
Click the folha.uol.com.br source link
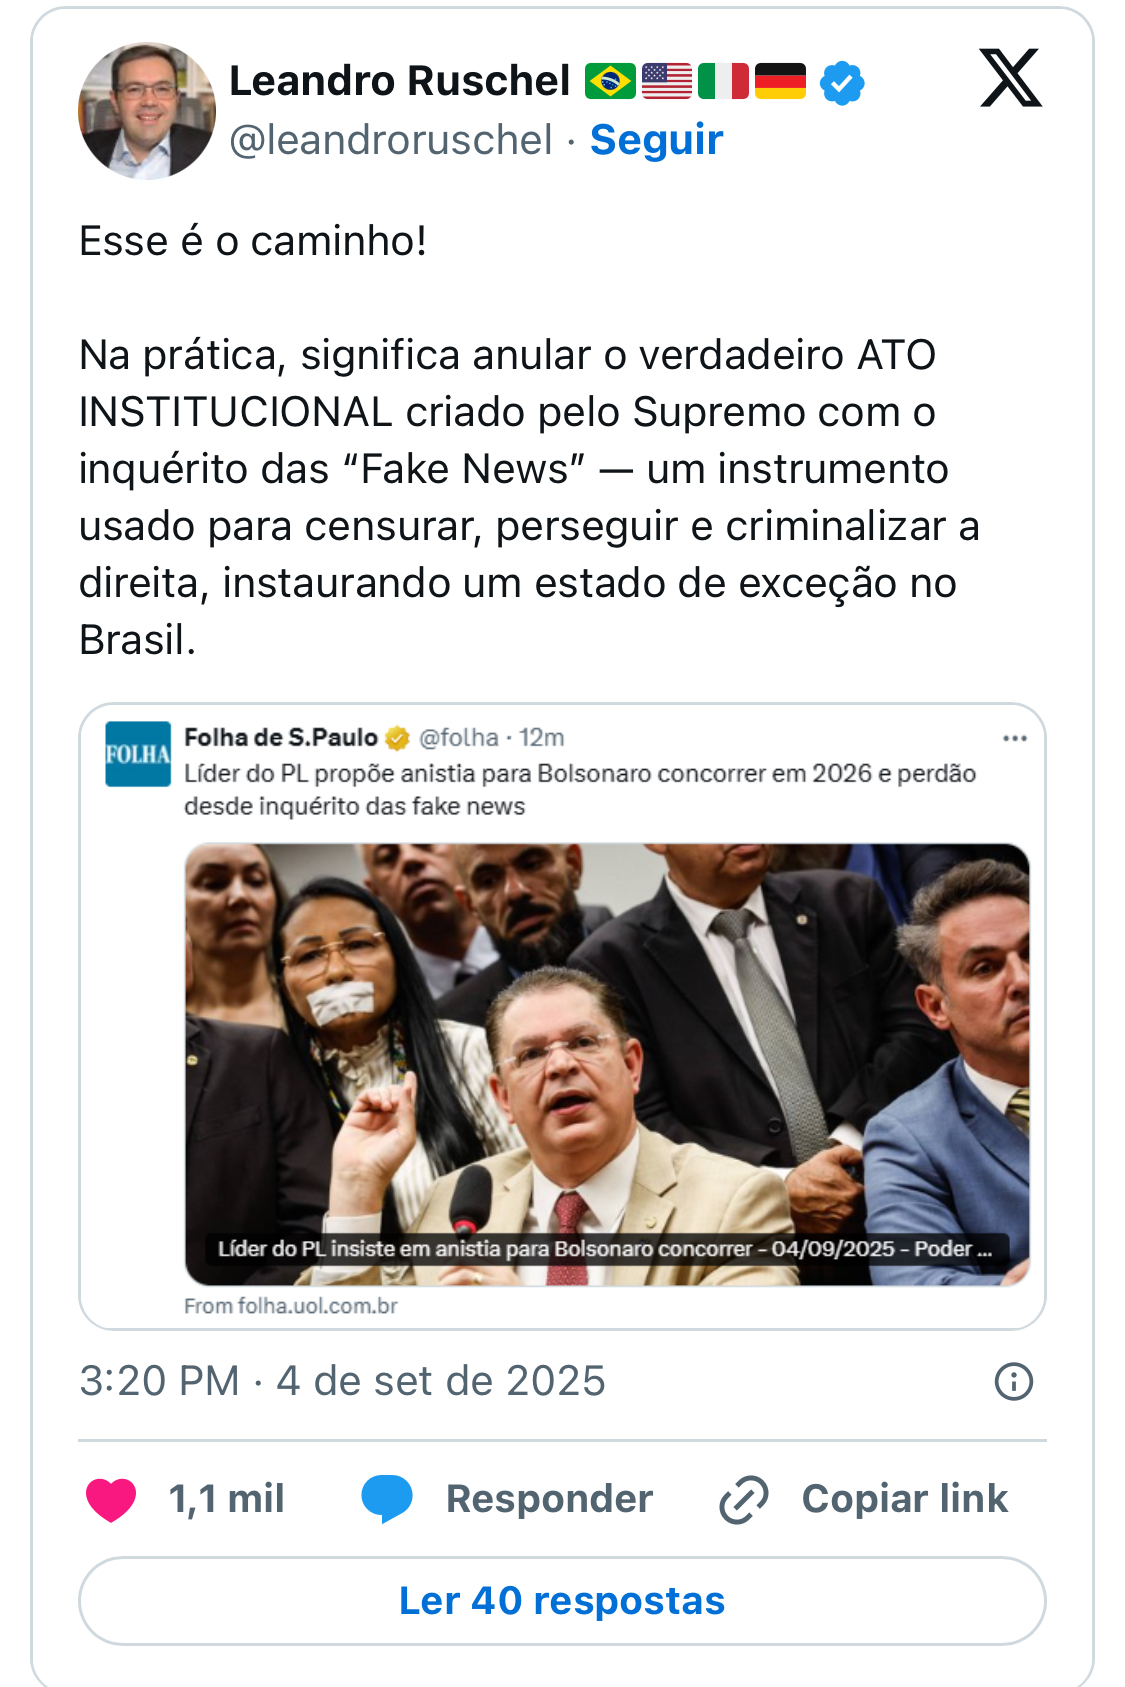290,1306
